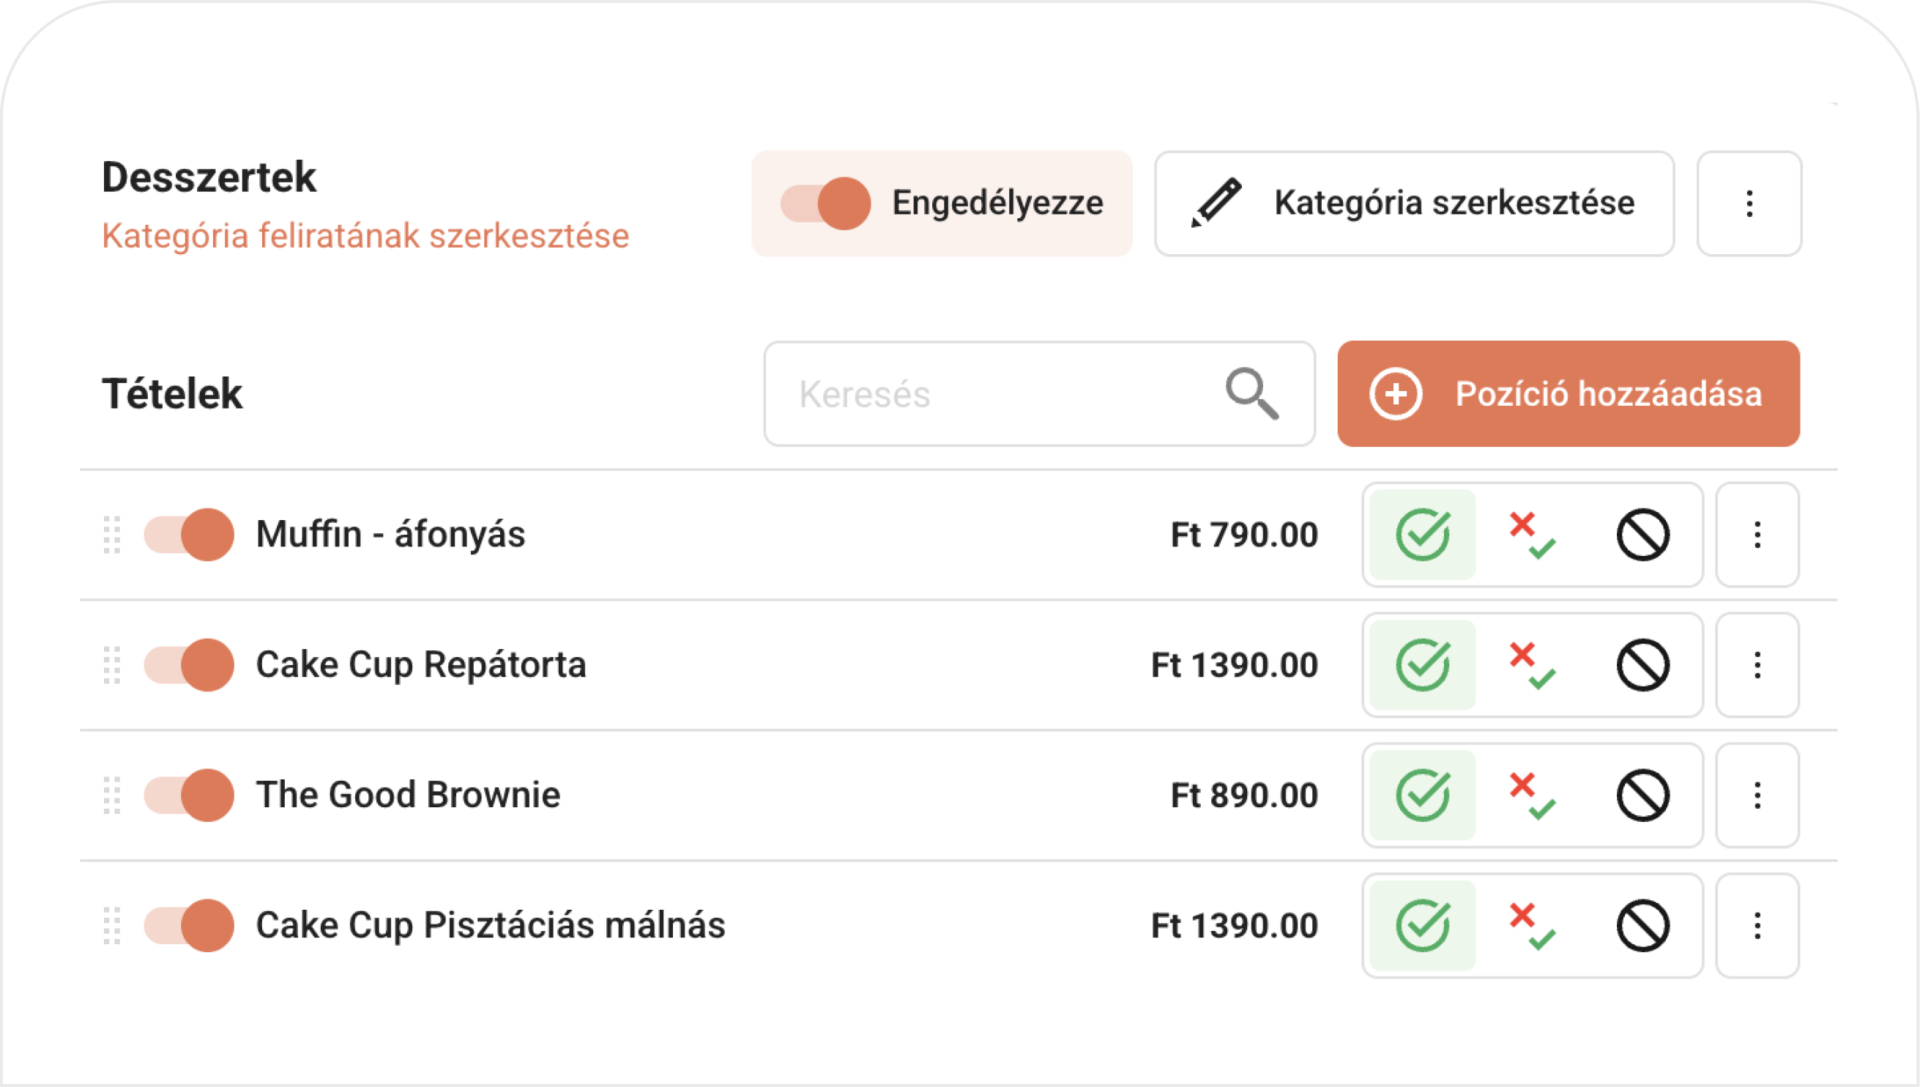
Task: Toggle Cake Cup Pisztáciás málnás availability switch
Action: (189, 925)
